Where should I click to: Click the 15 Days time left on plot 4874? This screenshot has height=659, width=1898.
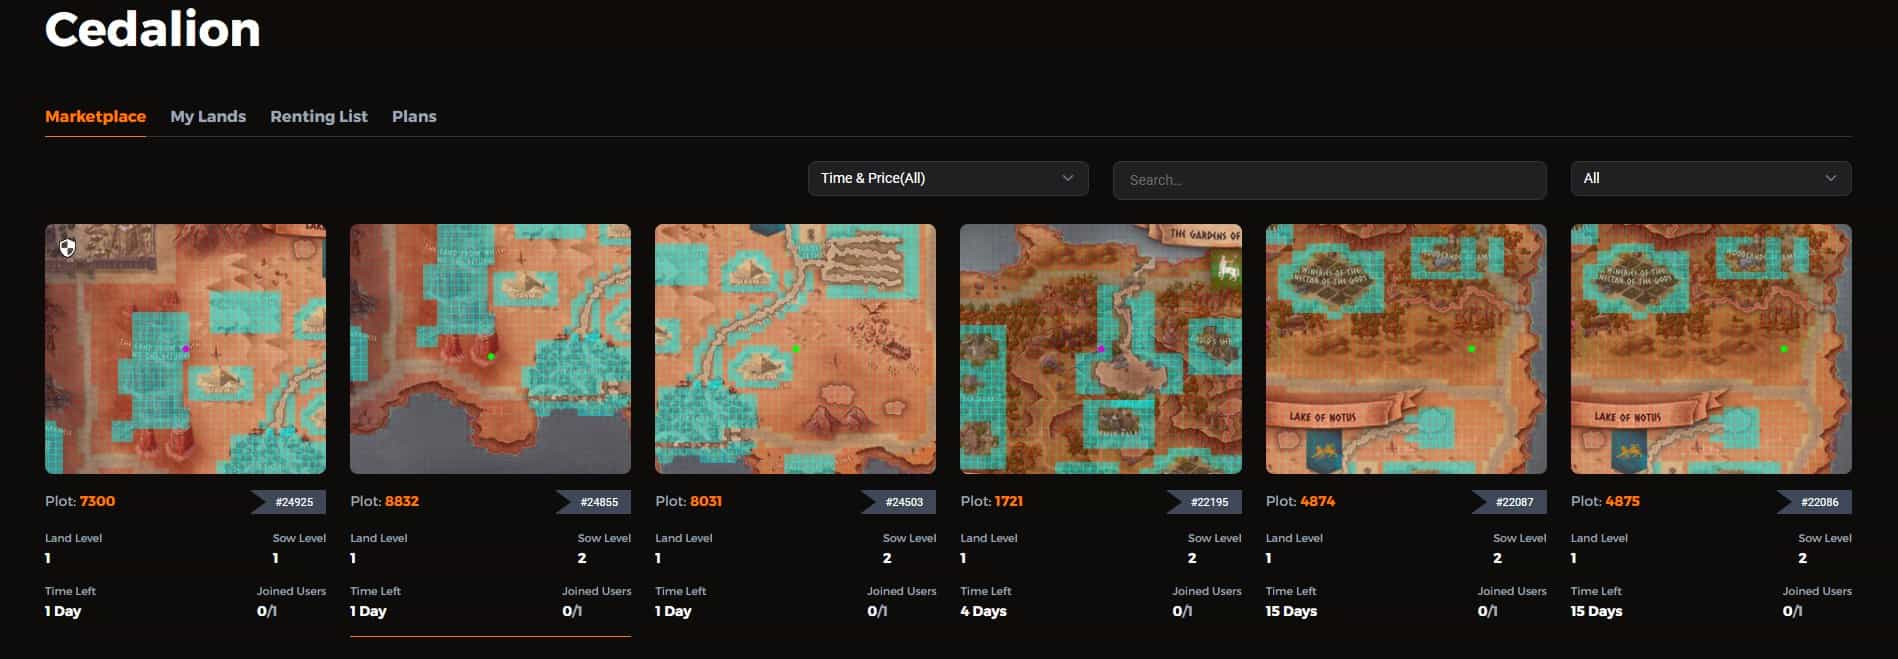tap(1291, 611)
